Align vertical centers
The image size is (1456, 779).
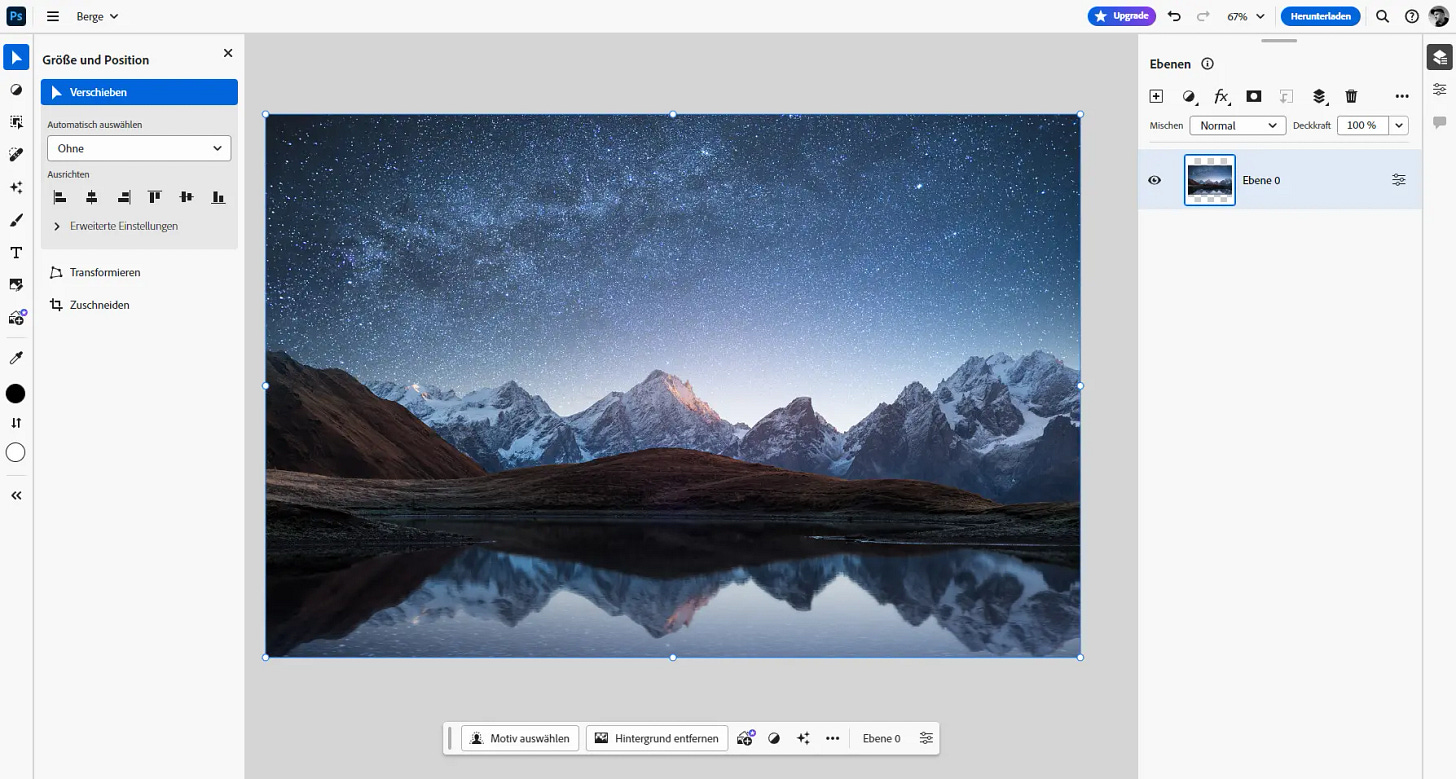tap(186, 198)
